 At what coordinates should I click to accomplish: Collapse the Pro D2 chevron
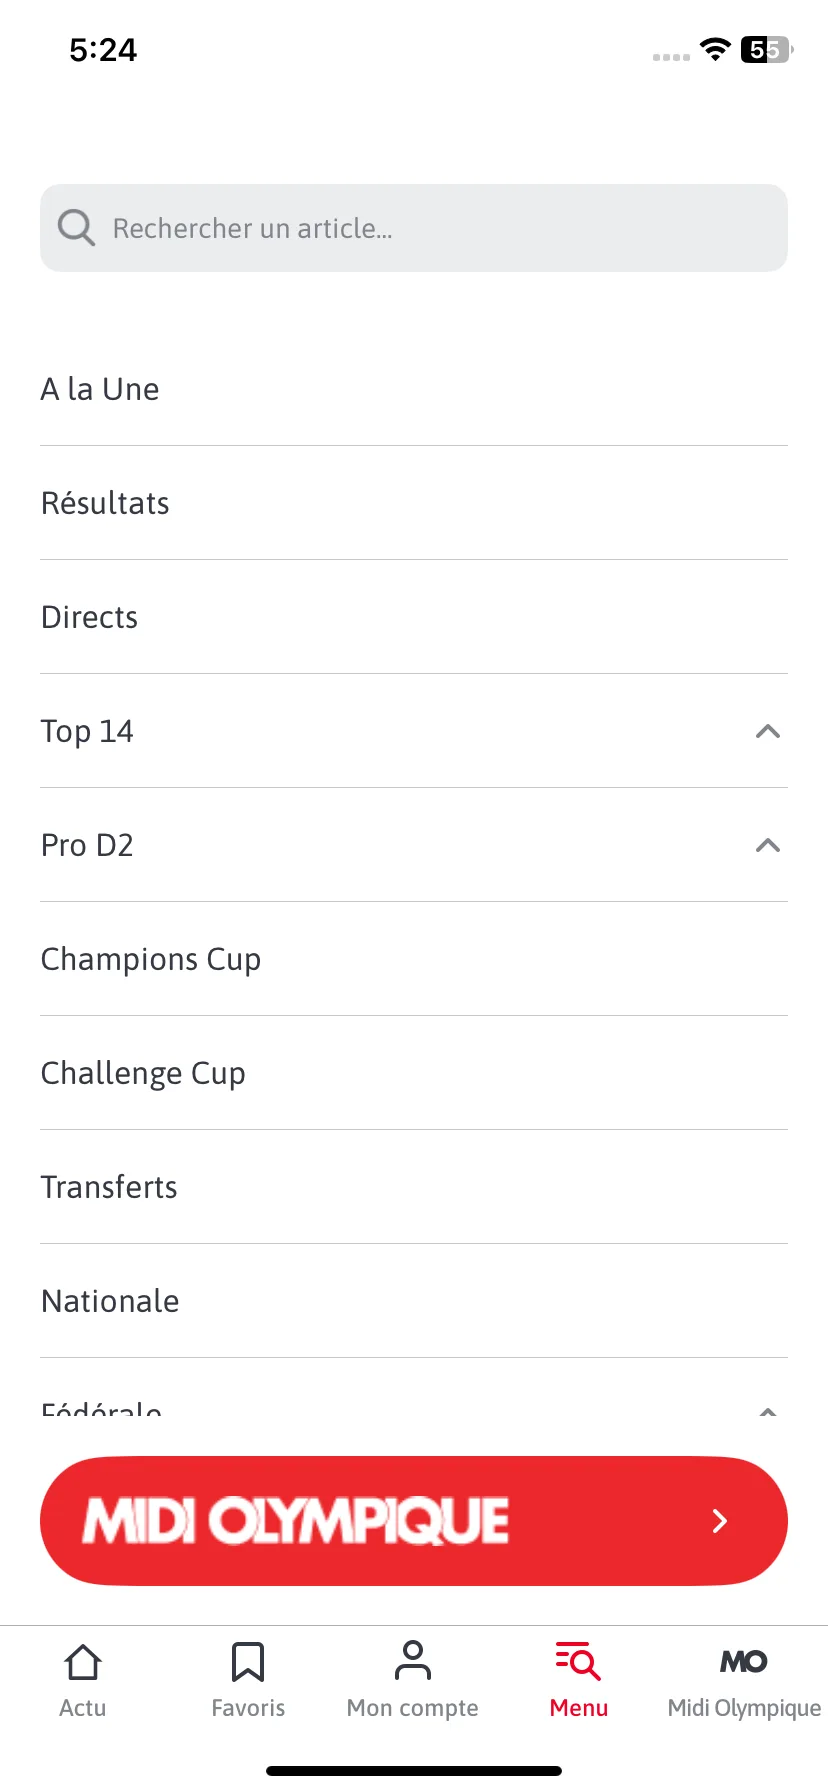pos(768,845)
